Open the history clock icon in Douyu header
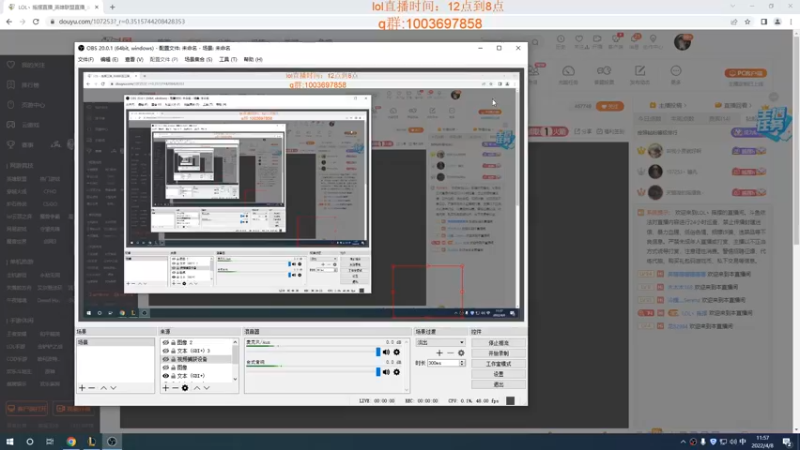The width and height of the screenshot is (800, 450). coord(561,39)
